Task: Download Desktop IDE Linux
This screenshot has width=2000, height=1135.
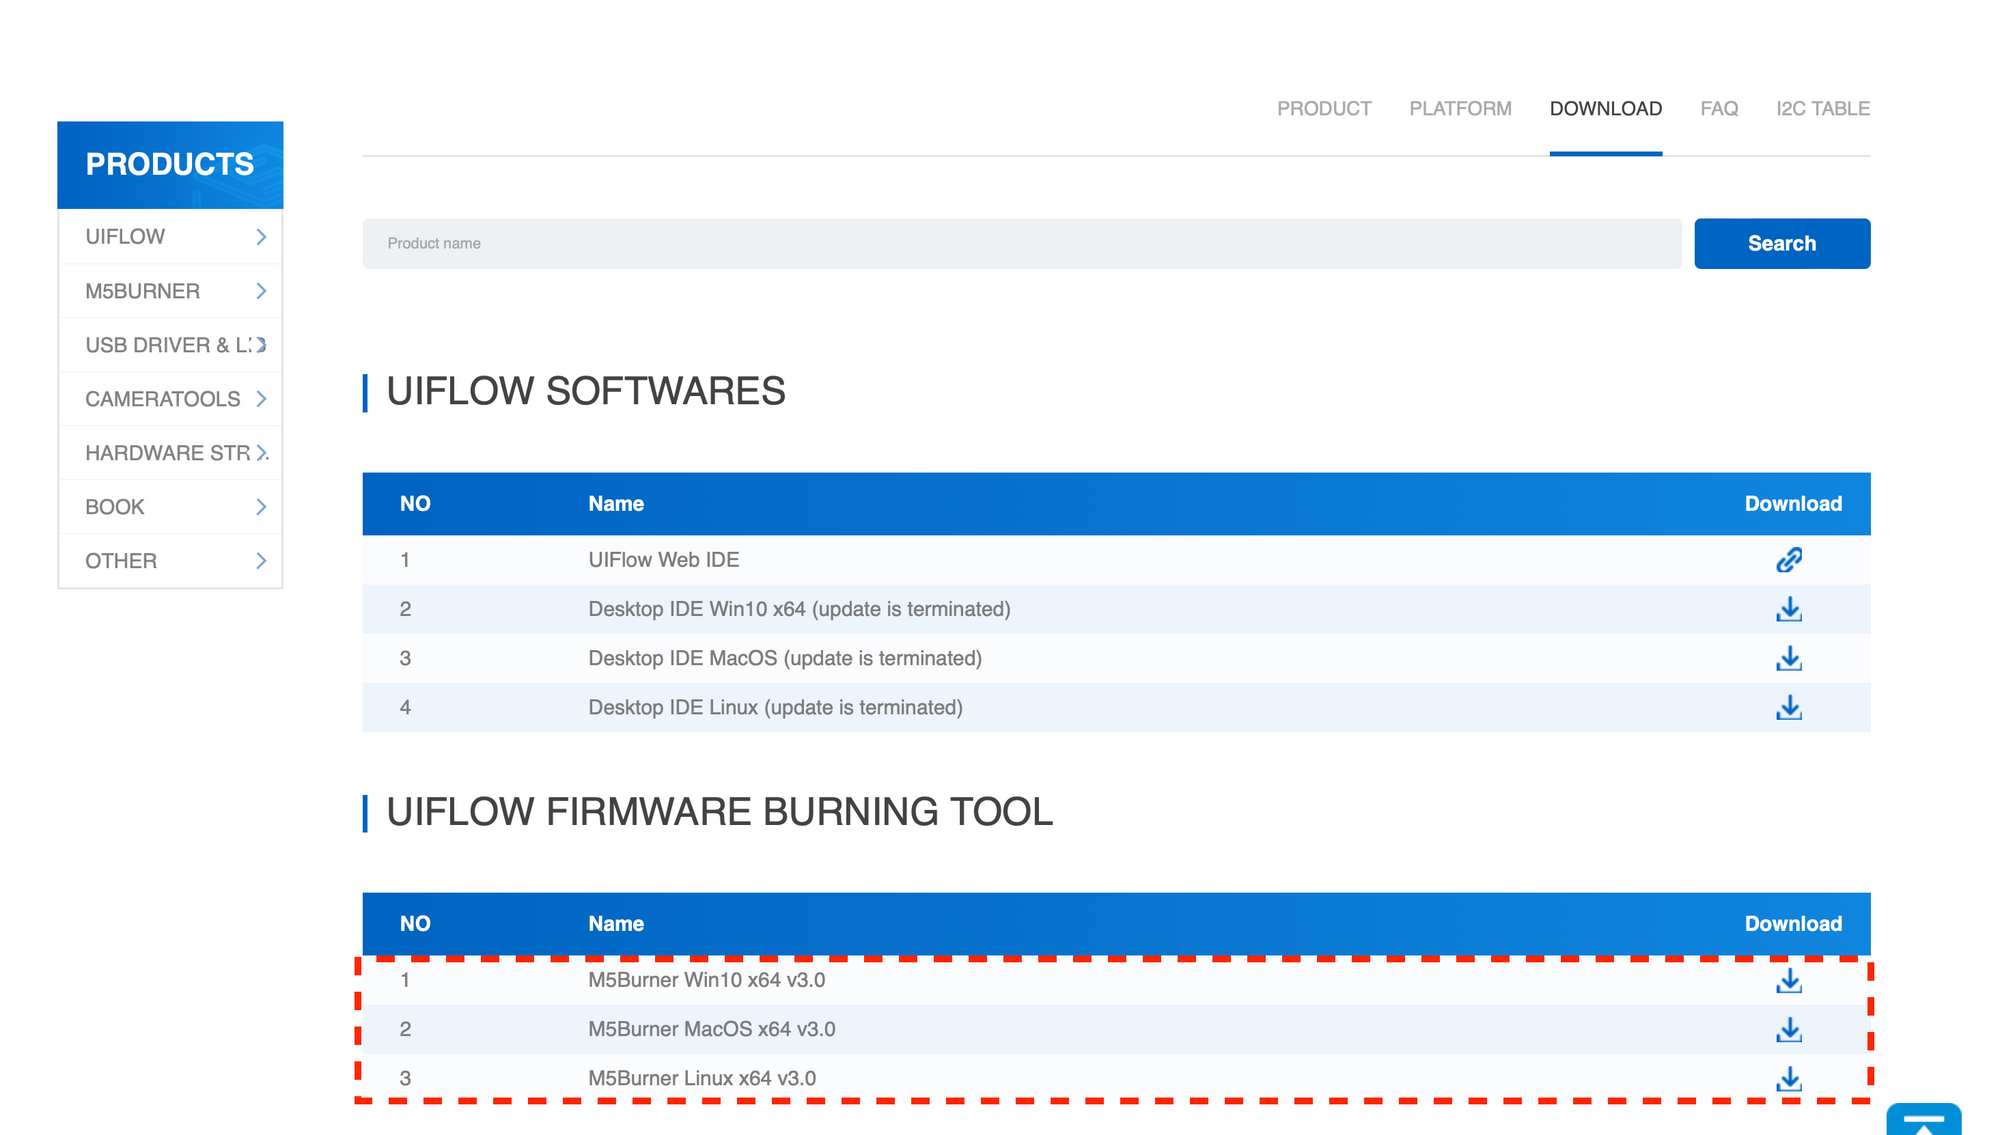Action: [x=1788, y=707]
